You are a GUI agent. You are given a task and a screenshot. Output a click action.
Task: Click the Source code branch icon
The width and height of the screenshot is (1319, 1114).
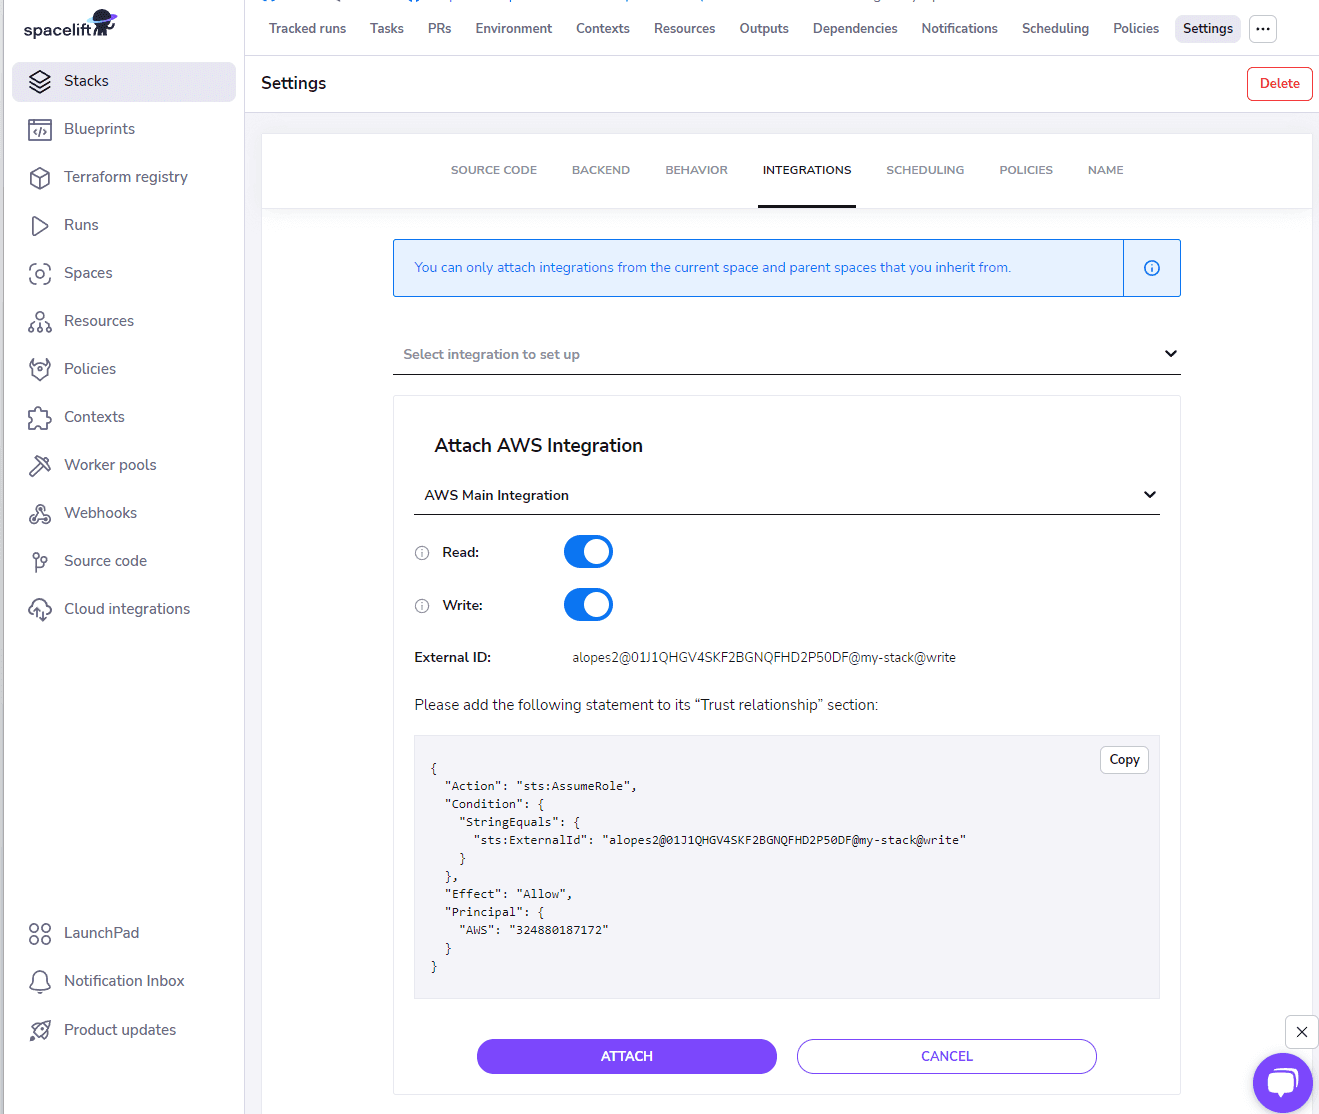coord(40,562)
